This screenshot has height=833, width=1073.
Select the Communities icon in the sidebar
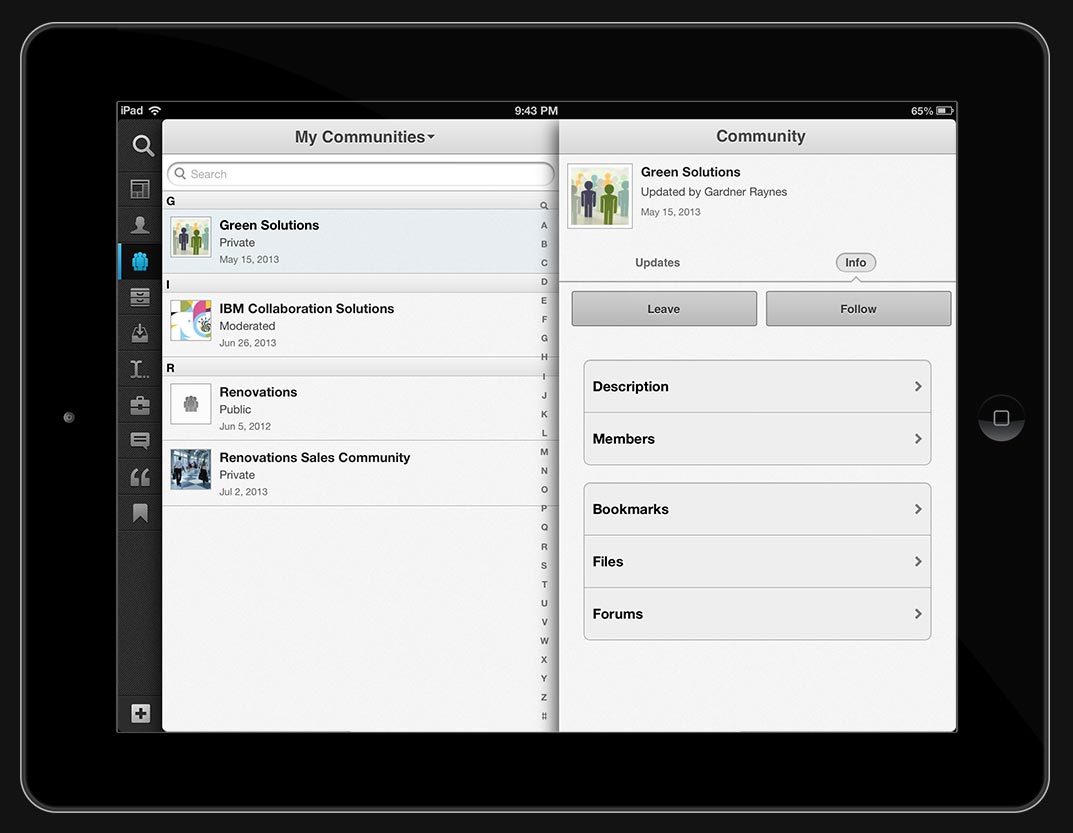(x=140, y=262)
